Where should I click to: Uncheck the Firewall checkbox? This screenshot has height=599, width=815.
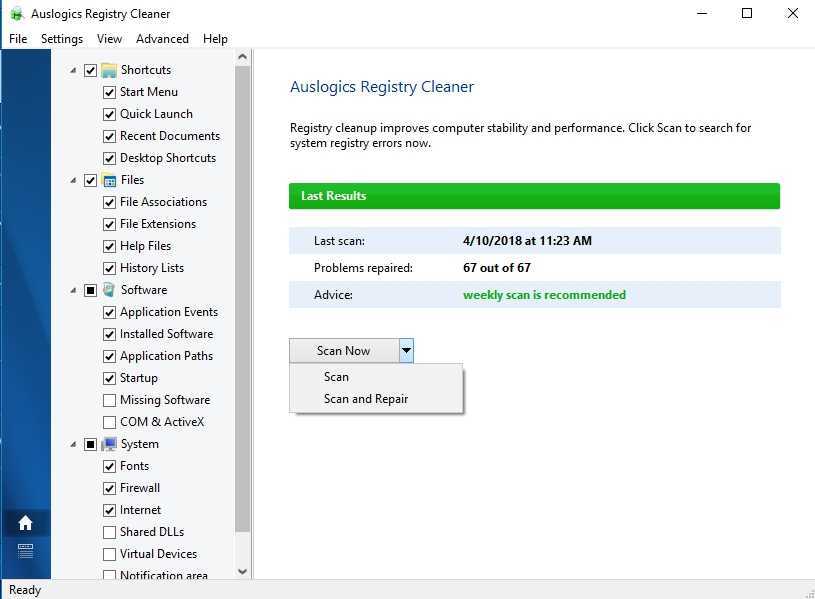pyautogui.click(x=110, y=488)
